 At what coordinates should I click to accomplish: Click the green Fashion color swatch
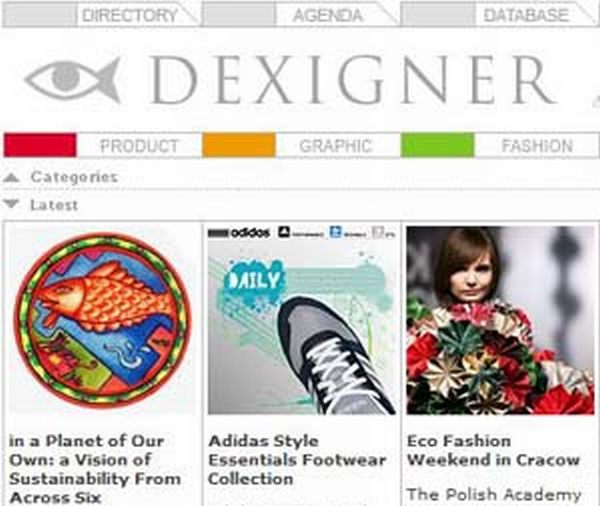(x=438, y=145)
